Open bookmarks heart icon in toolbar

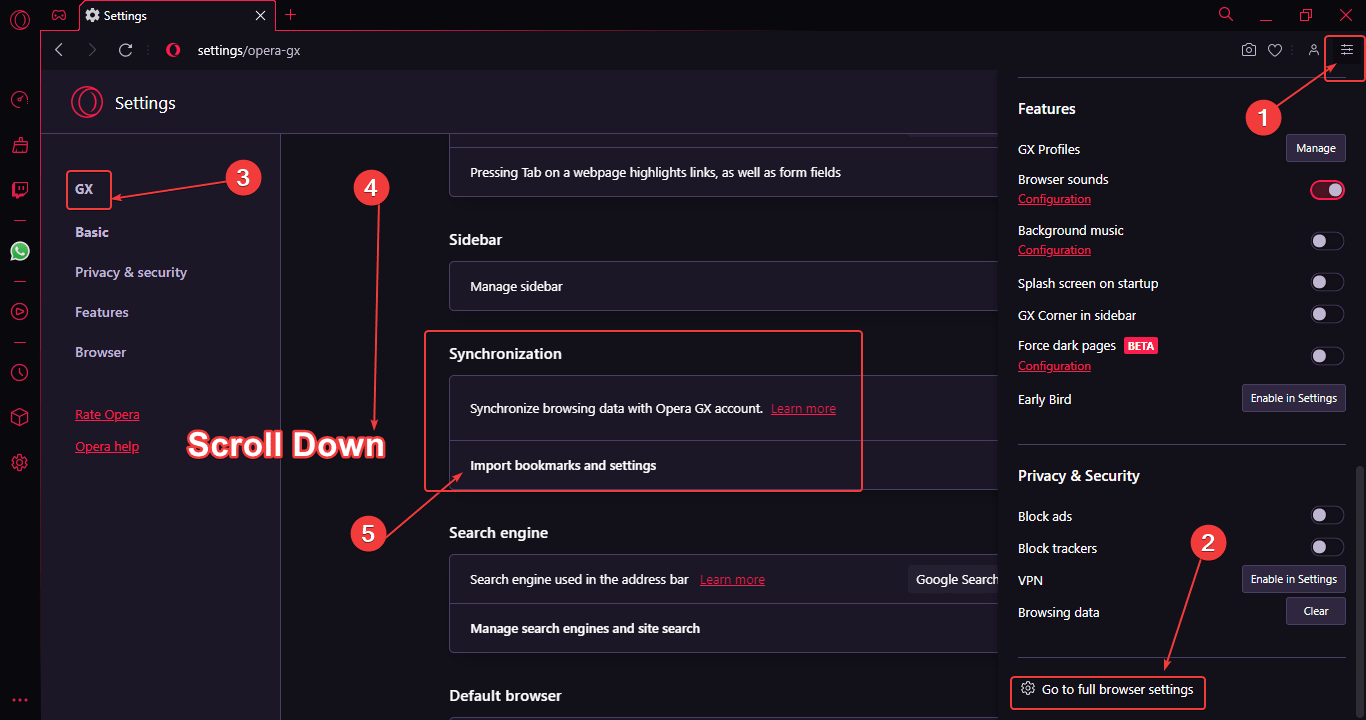coord(1275,50)
